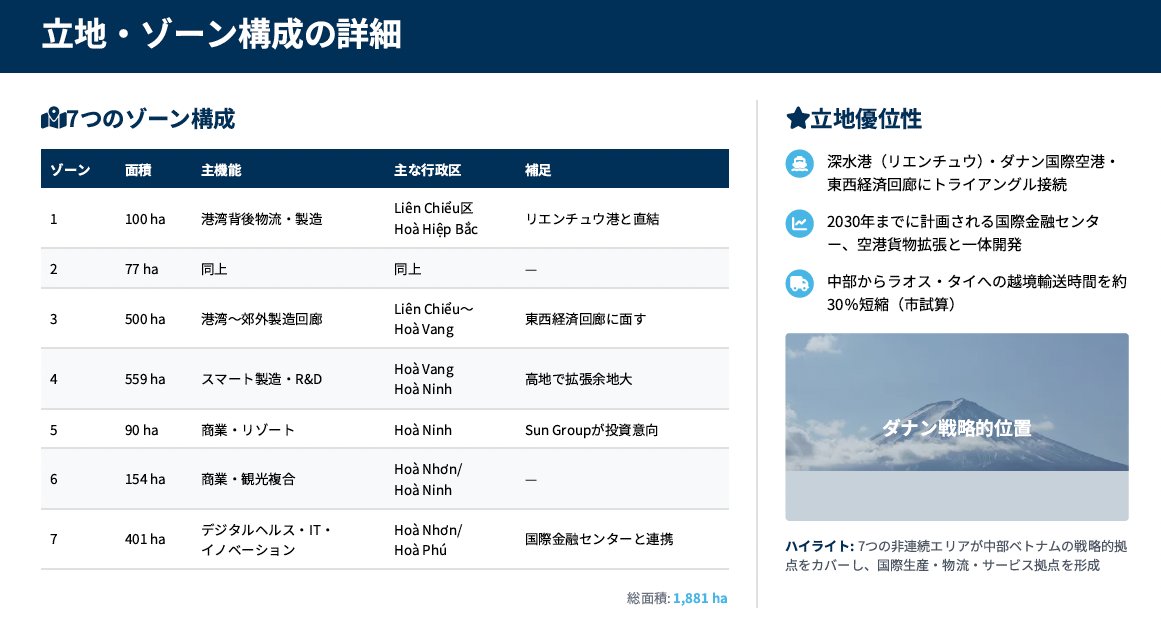Select the リエンチュウ港と直結 note

[592, 219]
